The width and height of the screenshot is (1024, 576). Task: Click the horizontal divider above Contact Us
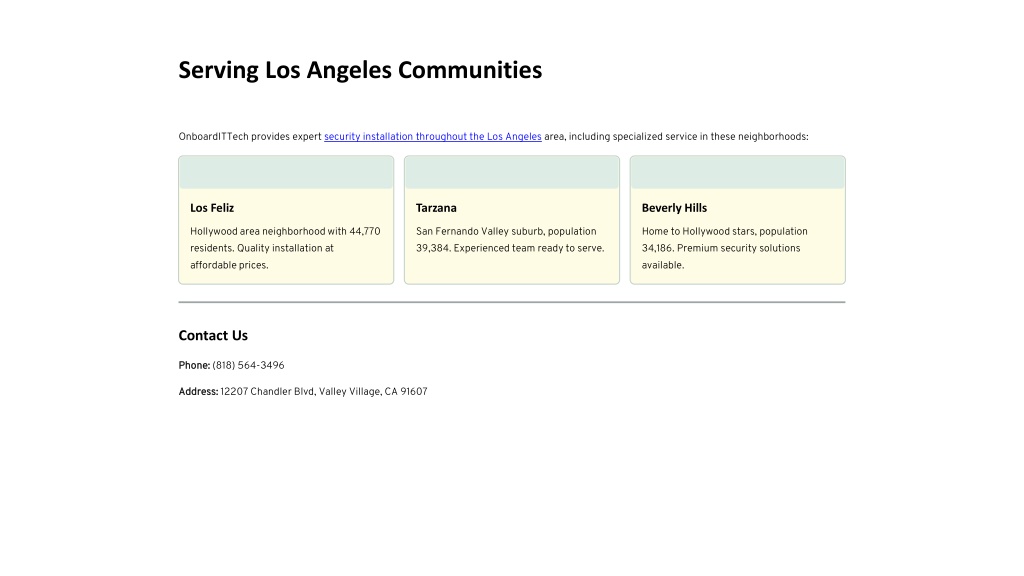(x=512, y=302)
